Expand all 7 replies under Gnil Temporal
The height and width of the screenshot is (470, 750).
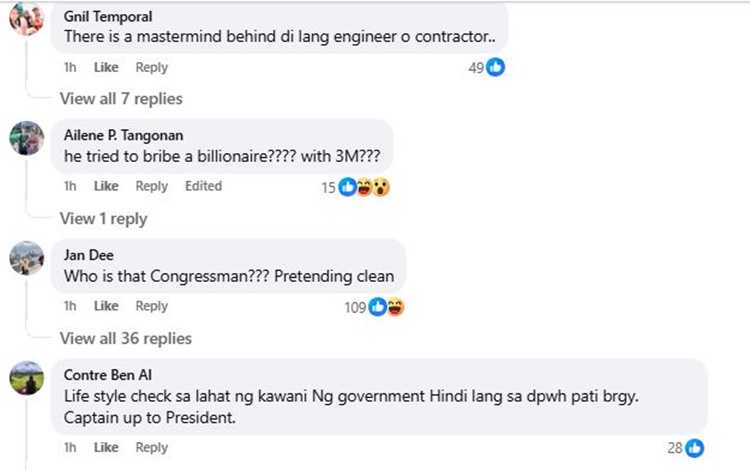click(x=121, y=98)
